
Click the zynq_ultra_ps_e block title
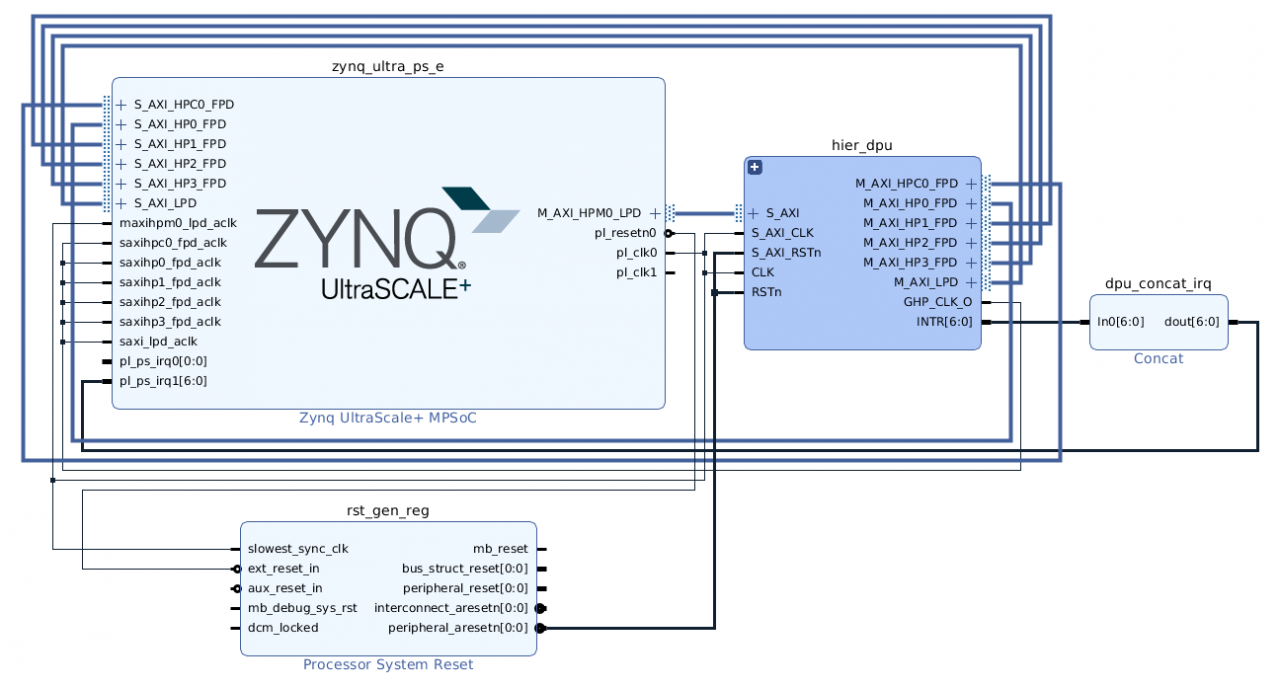tap(388, 67)
